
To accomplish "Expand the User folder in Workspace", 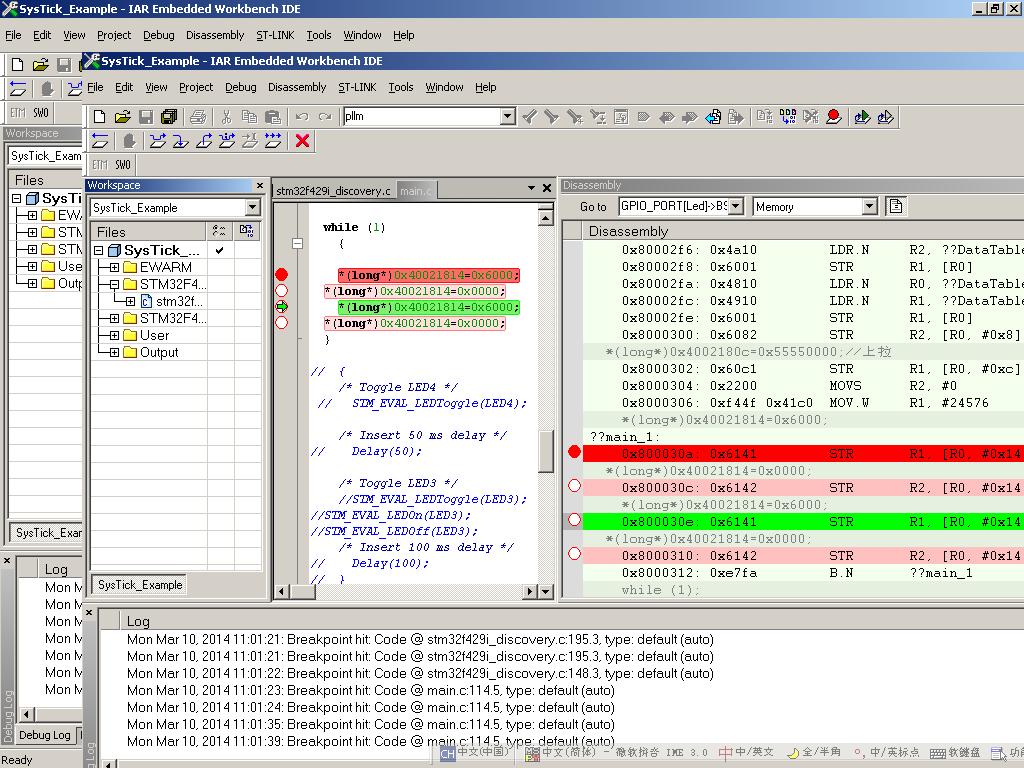I will [114, 335].
